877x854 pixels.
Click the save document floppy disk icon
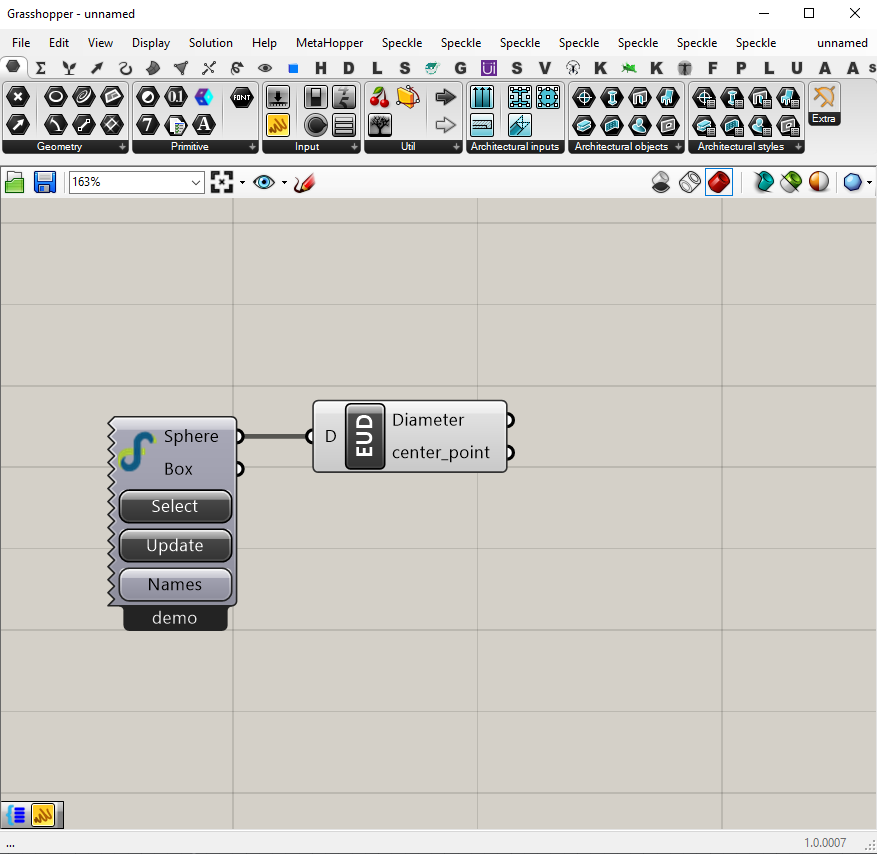[x=45, y=182]
